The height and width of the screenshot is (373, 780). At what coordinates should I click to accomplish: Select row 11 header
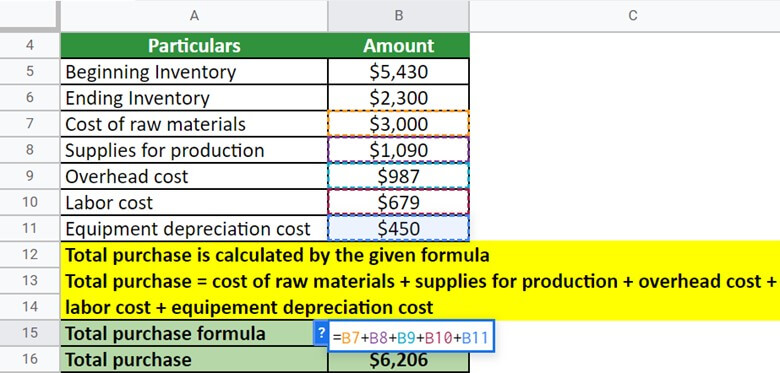[x=30, y=228]
